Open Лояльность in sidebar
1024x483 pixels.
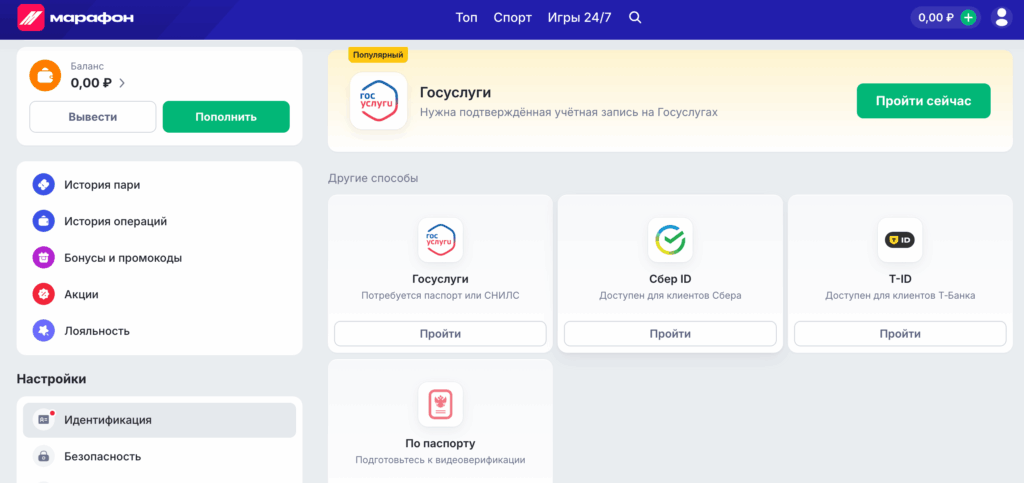pos(159,331)
